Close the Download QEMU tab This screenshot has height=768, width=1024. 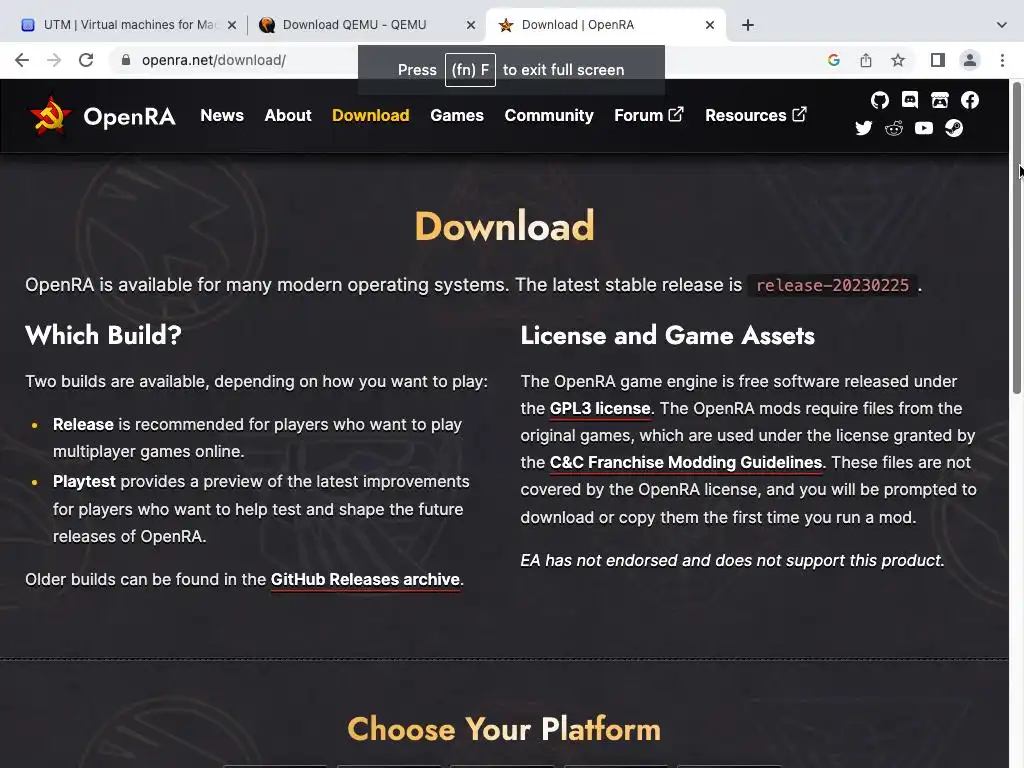tap(471, 25)
